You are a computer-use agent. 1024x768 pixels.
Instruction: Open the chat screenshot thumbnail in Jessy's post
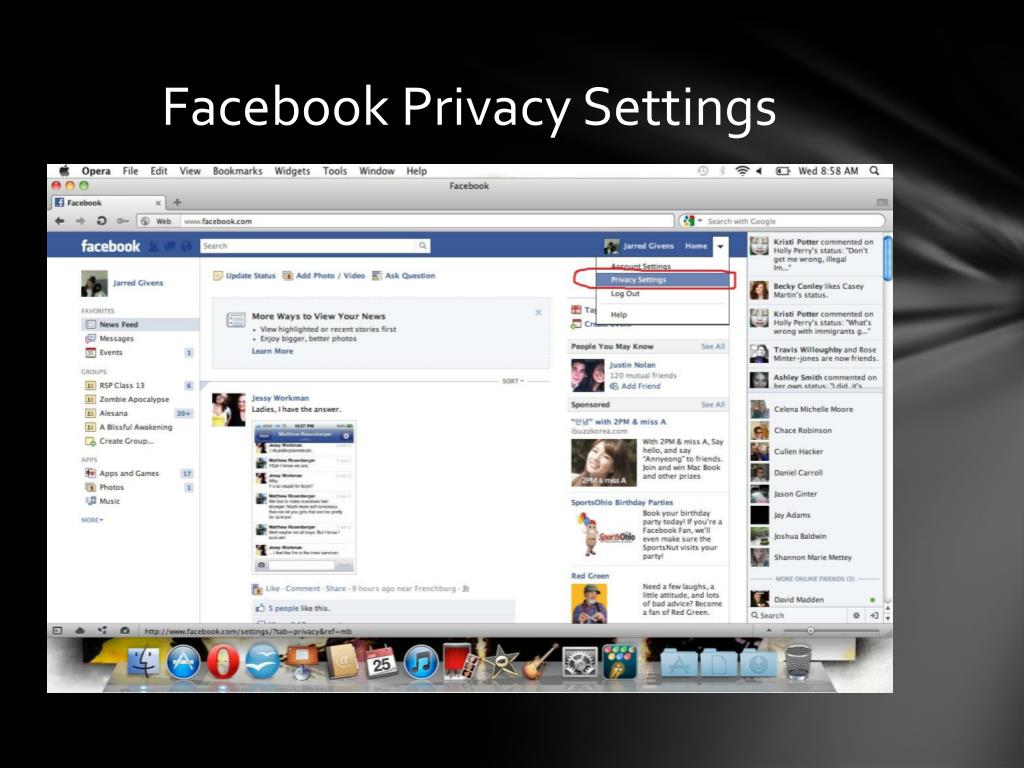[x=304, y=498]
